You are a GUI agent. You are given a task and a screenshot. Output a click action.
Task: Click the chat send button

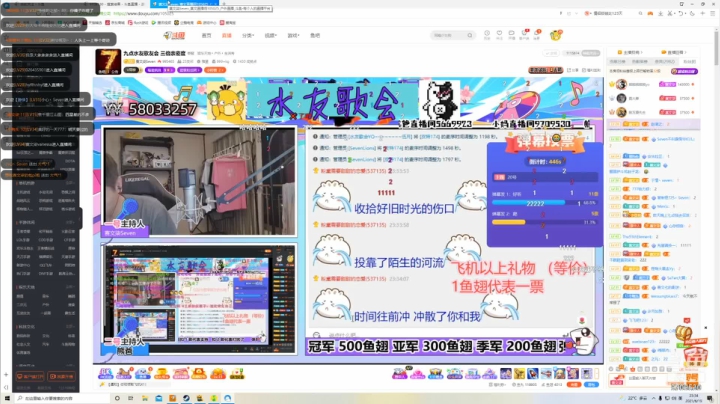point(692,379)
